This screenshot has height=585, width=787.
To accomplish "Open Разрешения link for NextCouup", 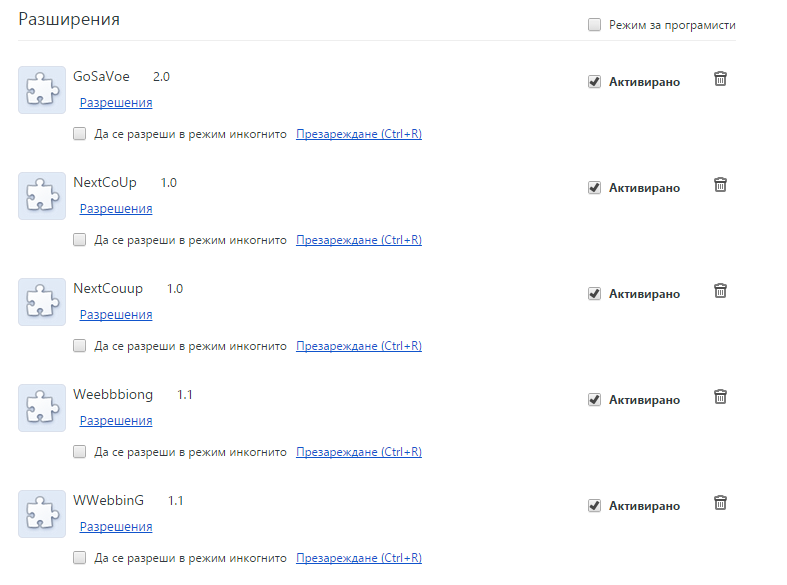I will (116, 315).
